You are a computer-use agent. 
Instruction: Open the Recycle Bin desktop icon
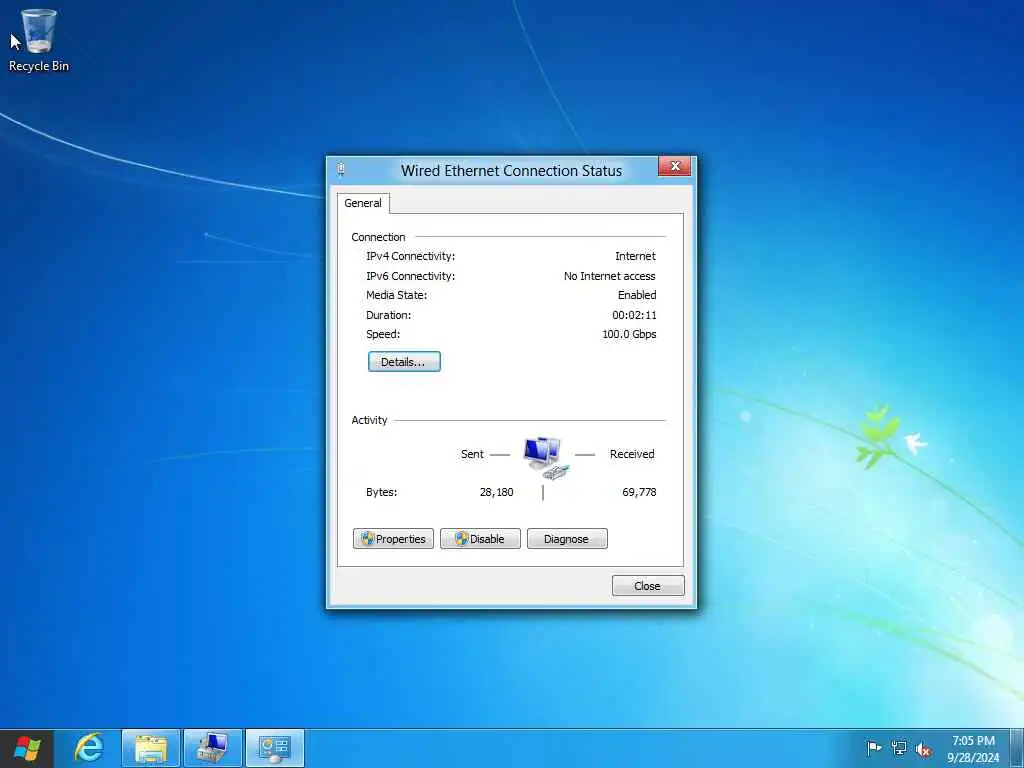coord(39,40)
